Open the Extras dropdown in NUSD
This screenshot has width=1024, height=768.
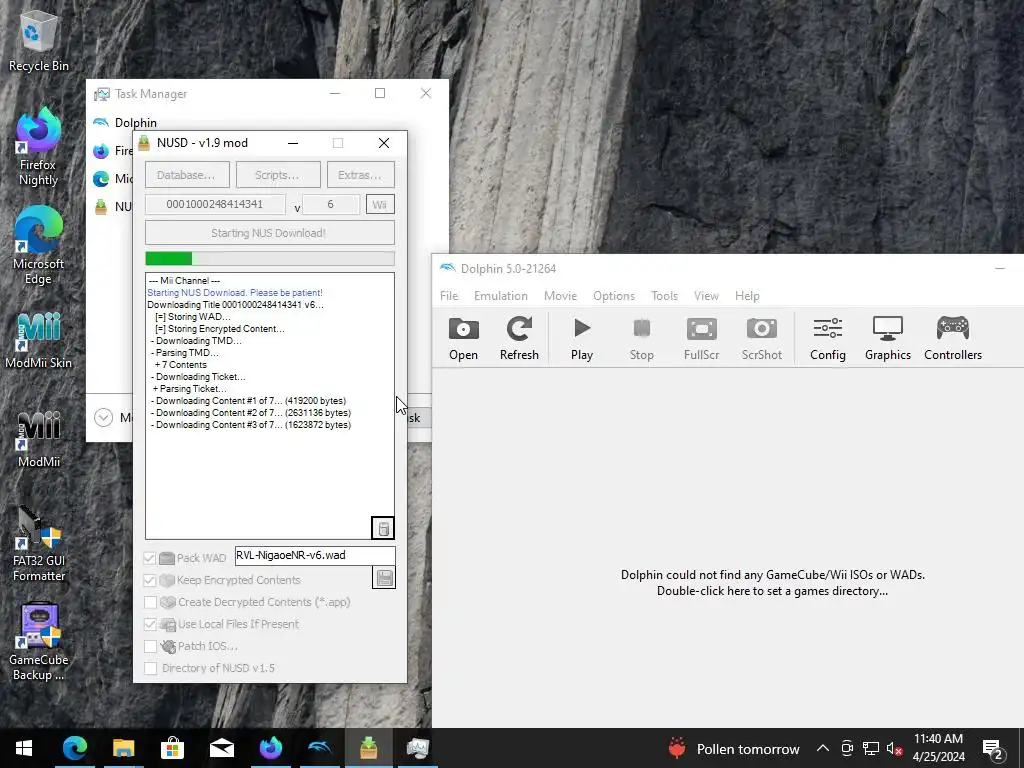[x=360, y=175]
